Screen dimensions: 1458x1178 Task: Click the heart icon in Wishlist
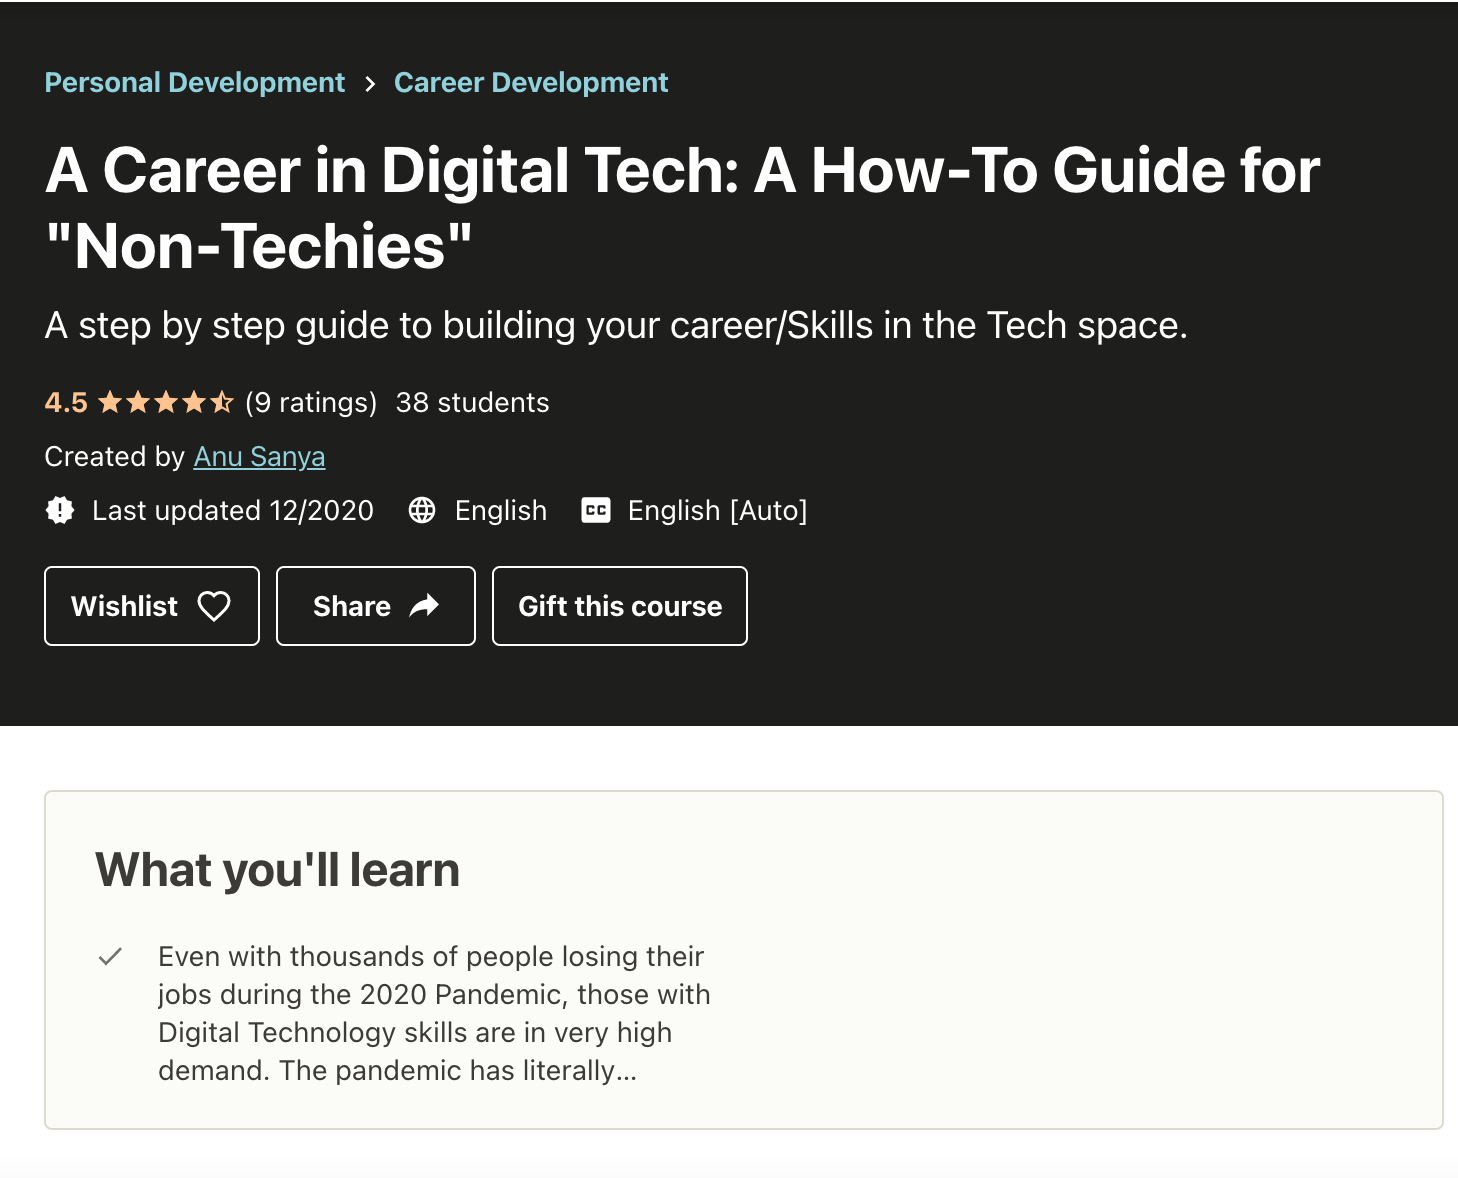point(214,606)
